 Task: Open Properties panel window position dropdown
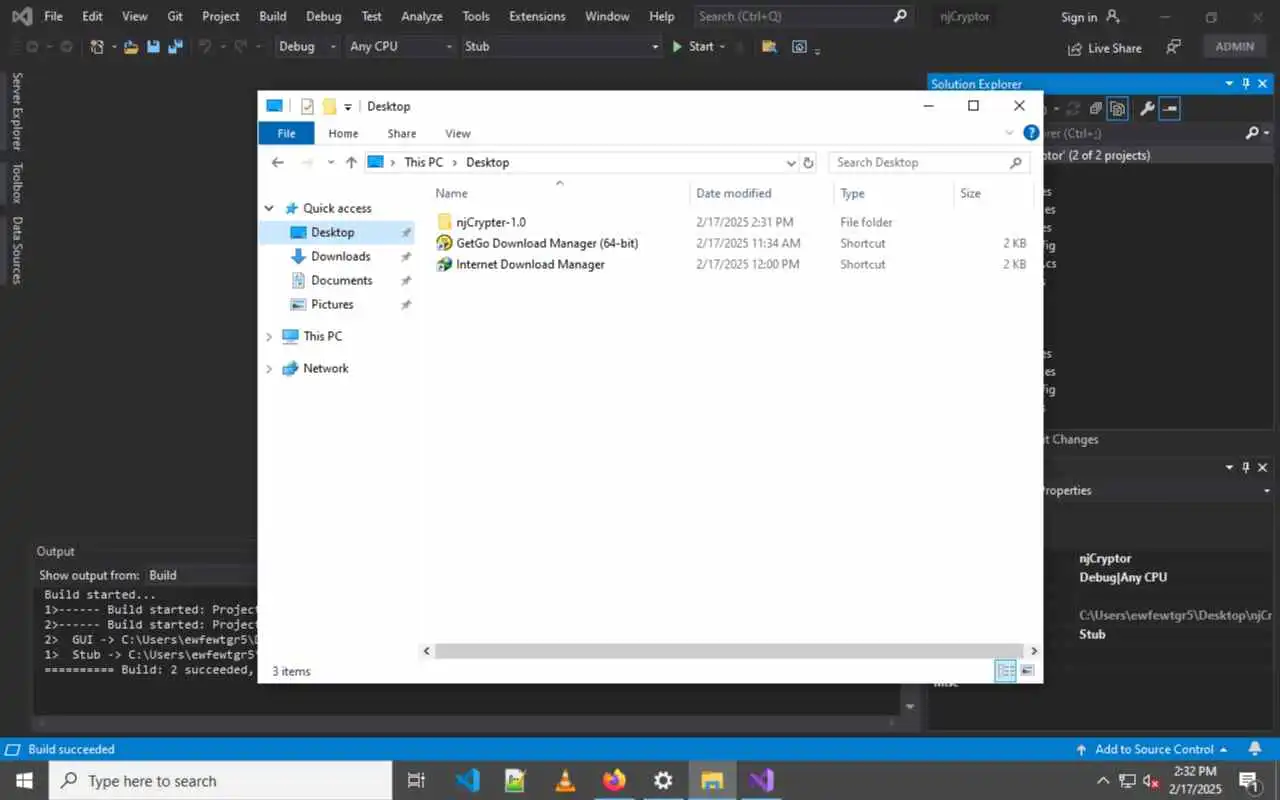click(x=1230, y=467)
